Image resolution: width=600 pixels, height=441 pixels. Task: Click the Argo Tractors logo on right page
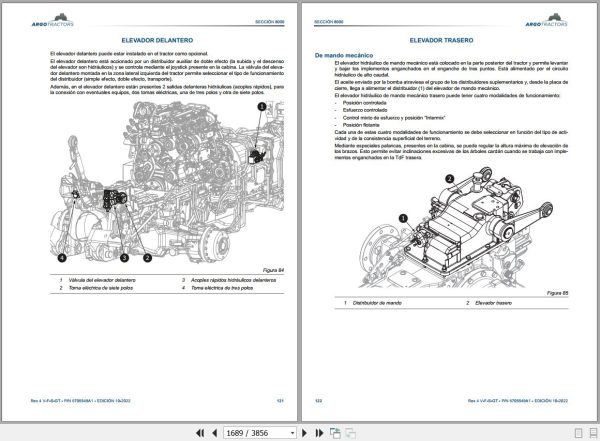[546, 20]
